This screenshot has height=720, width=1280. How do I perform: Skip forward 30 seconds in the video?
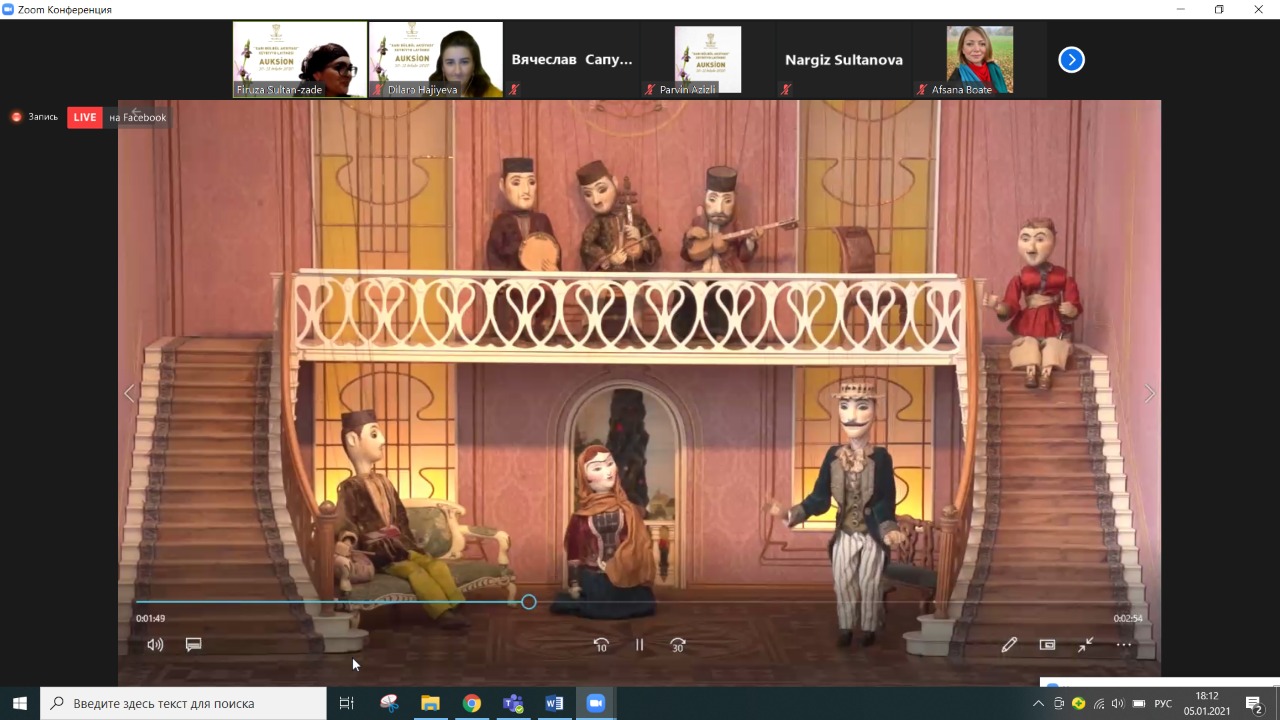[678, 645]
